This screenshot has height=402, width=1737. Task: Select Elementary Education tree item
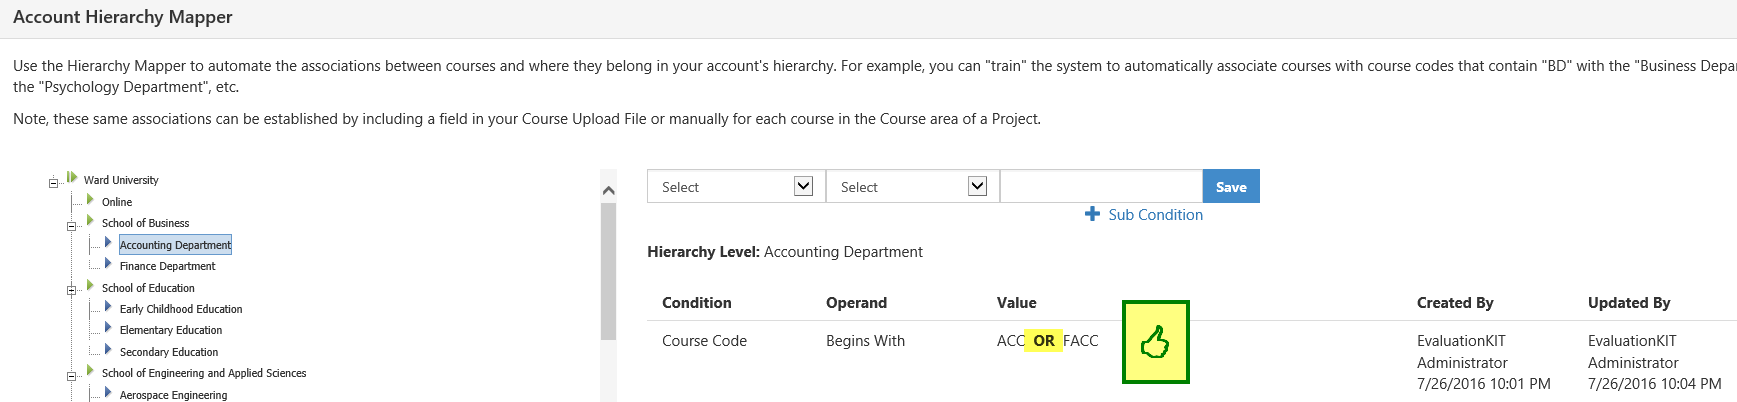pos(171,330)
